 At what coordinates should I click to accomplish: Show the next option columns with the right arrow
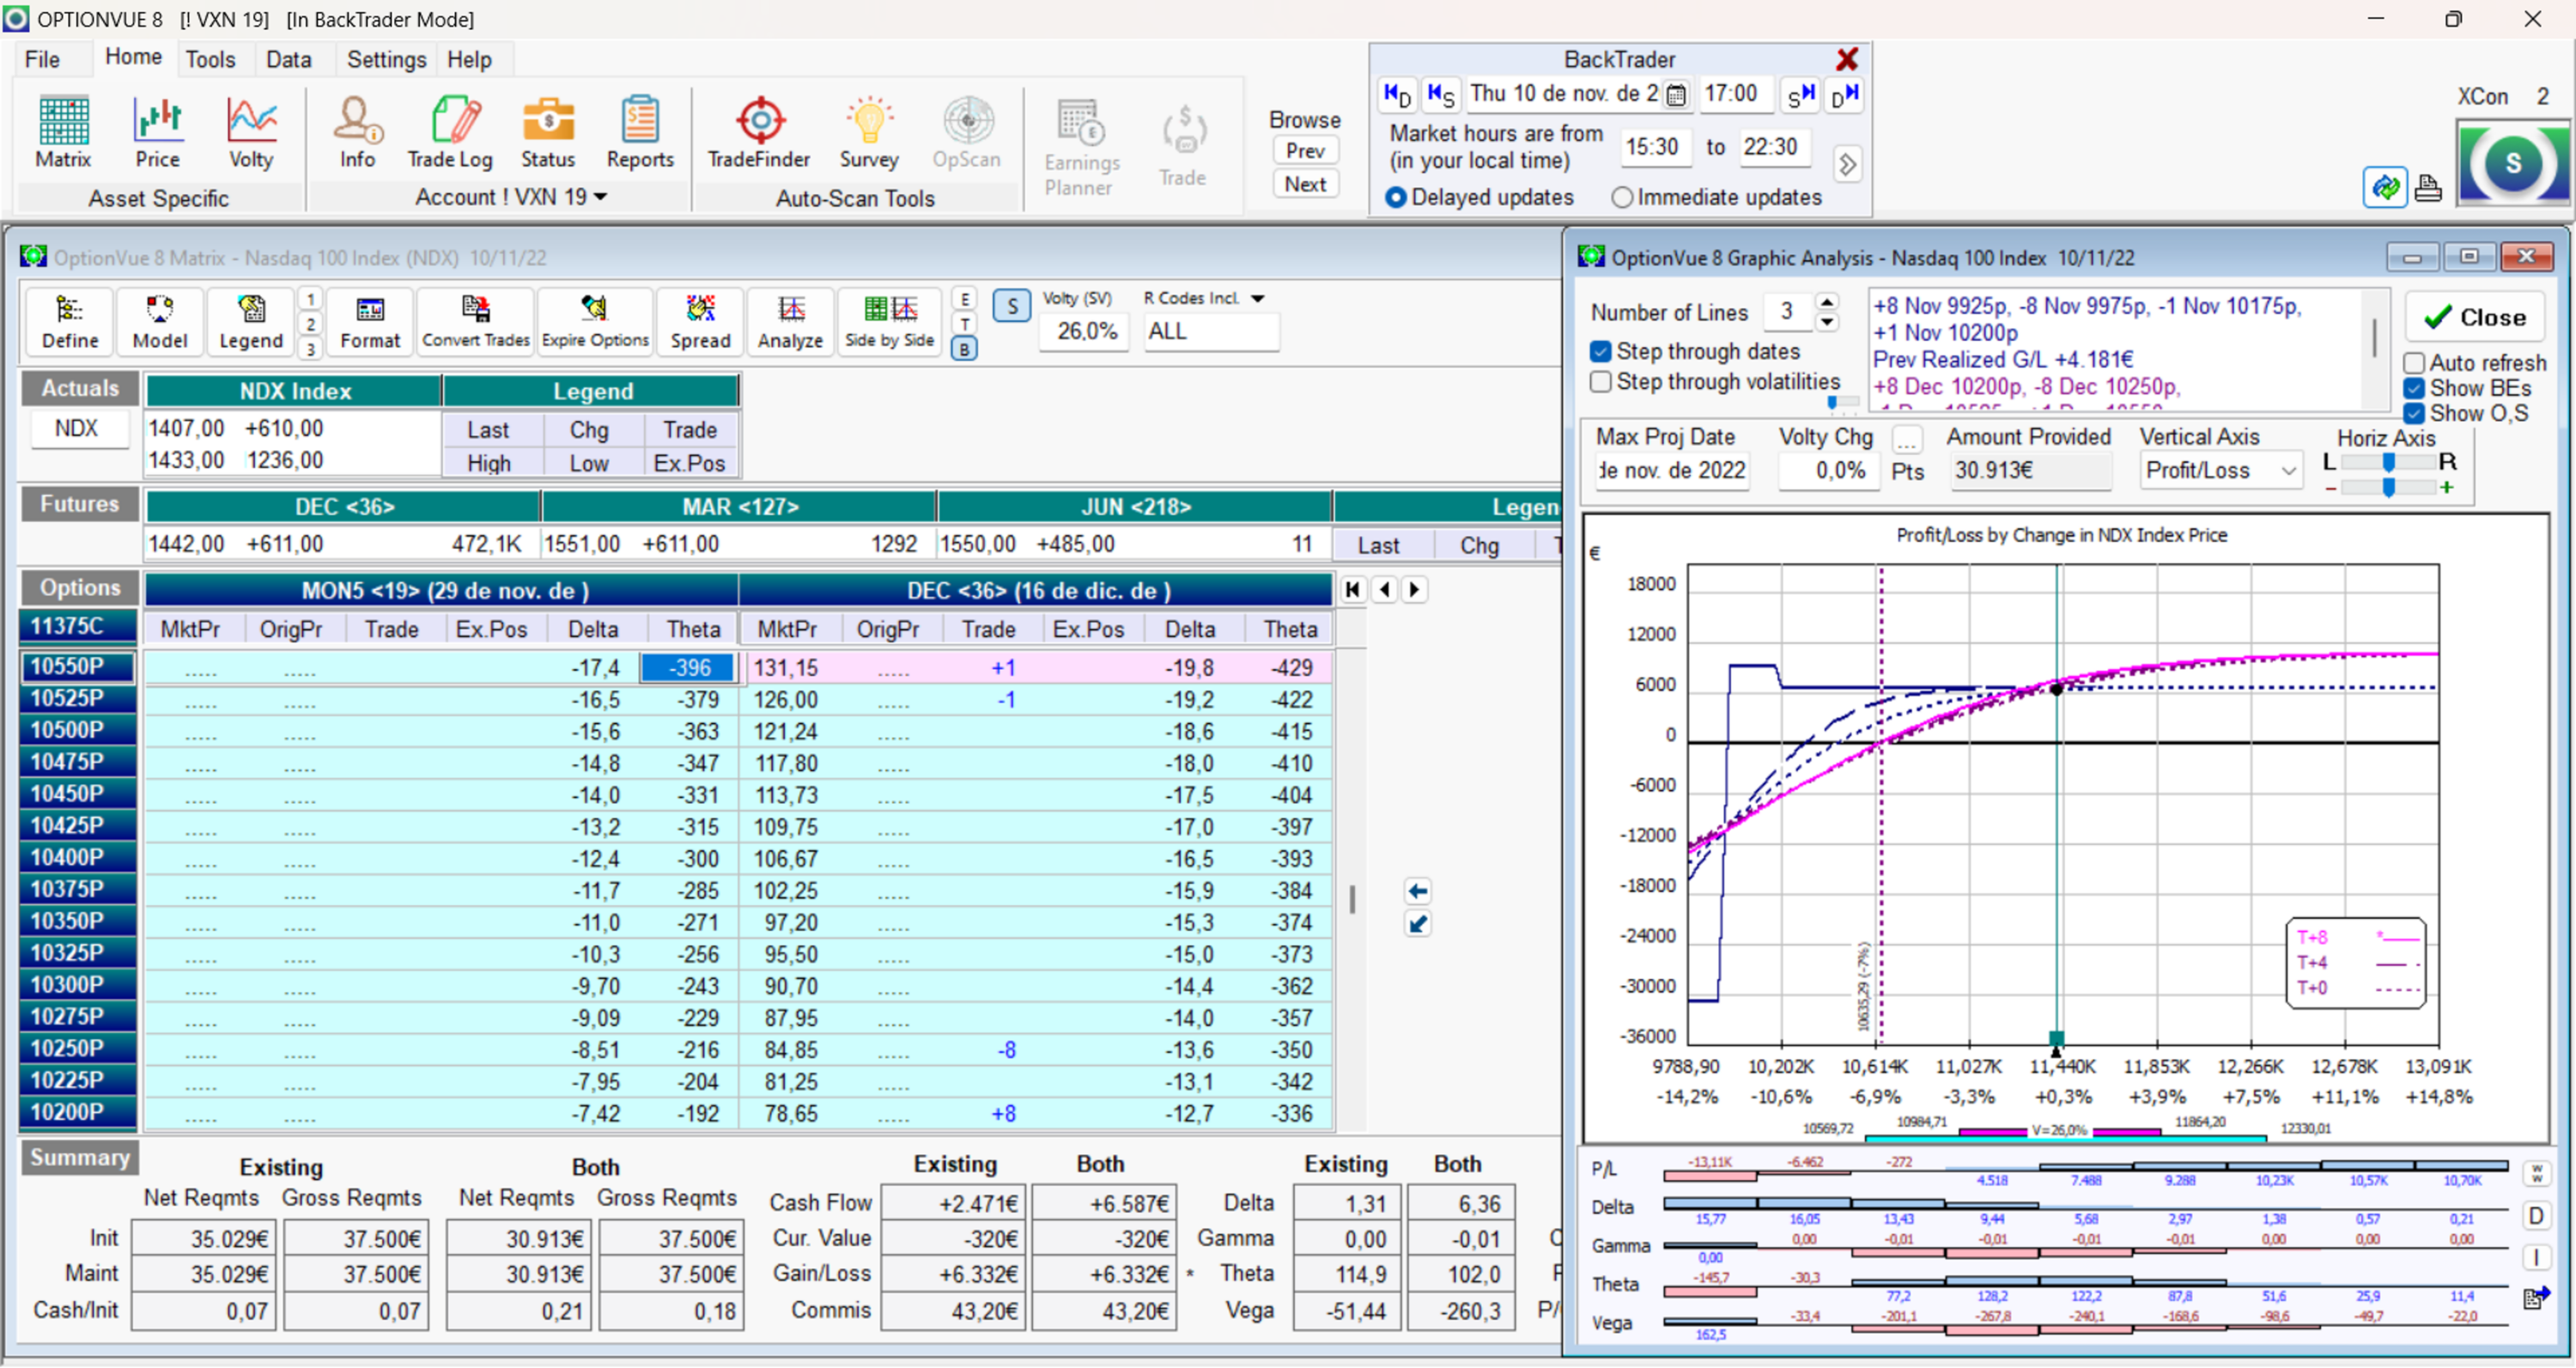tap(1414, 590)
